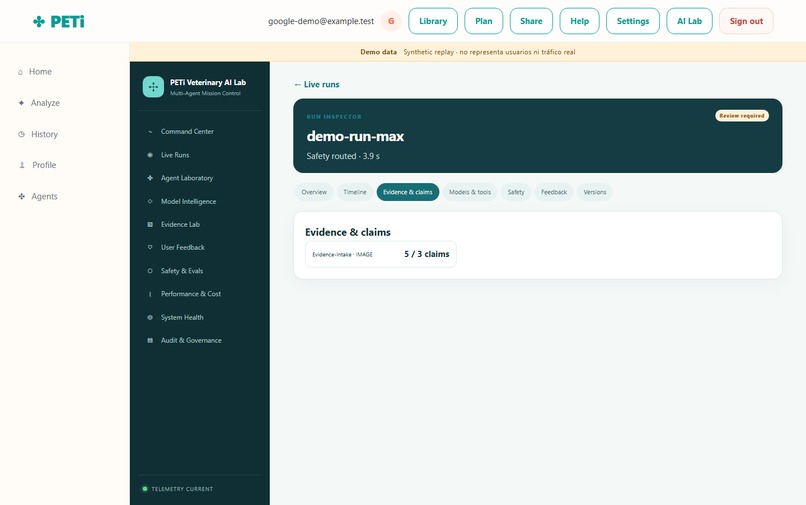Screen dimensions: 806x505
Task: Open the Evidence-intake IMAGE claims card
Action: [x=381, y=255]
